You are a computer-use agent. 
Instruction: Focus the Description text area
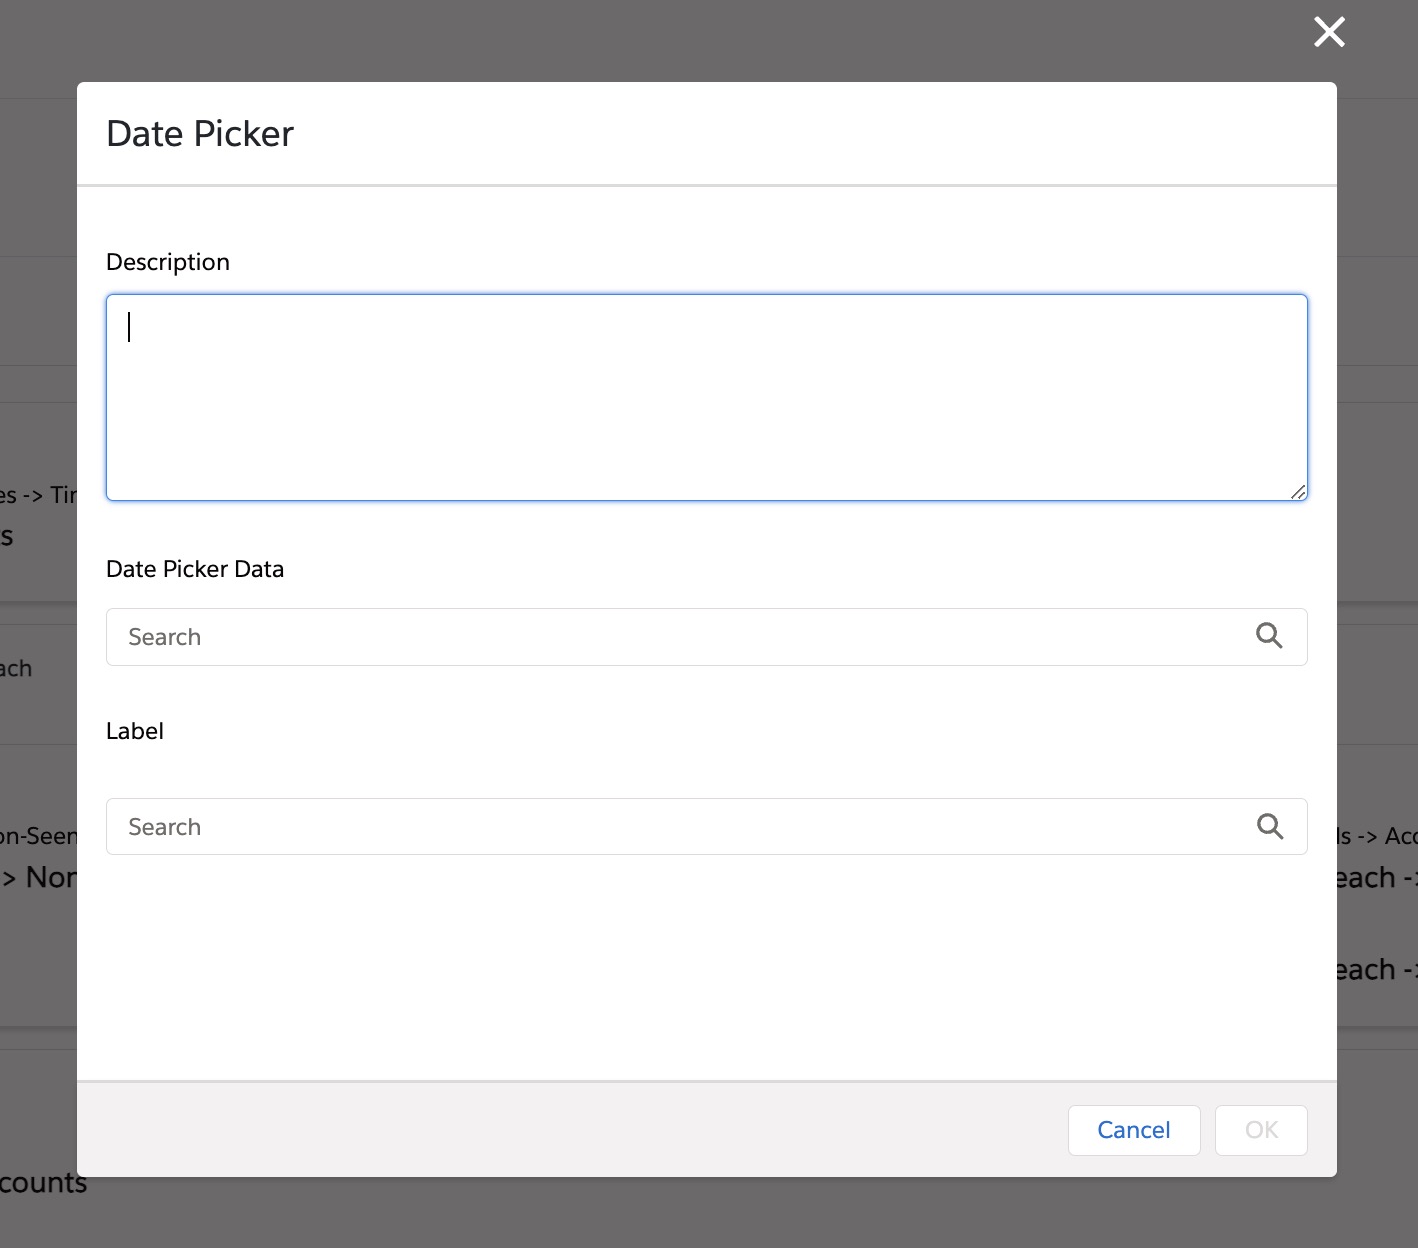point(706,397)
